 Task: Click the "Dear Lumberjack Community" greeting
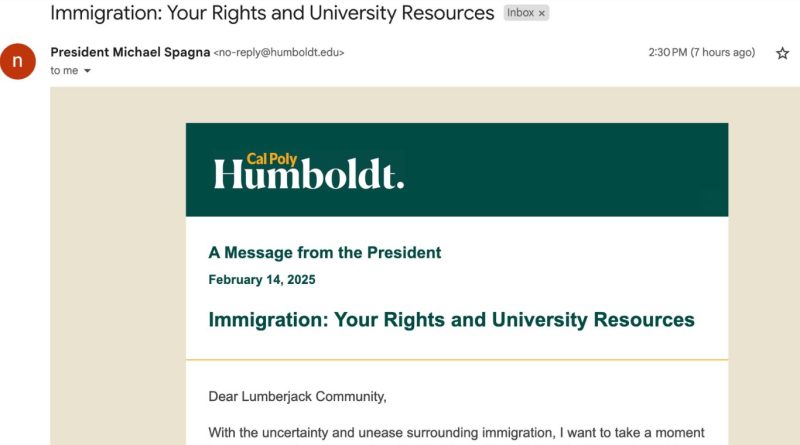pyautogui.click(x=297, y=397)
